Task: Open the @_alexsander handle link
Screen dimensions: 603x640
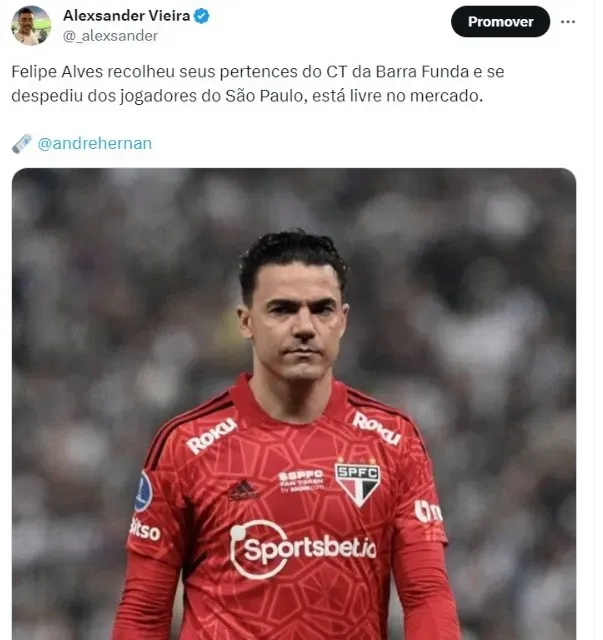Action: pyautogui.click(x=110, y=36)
